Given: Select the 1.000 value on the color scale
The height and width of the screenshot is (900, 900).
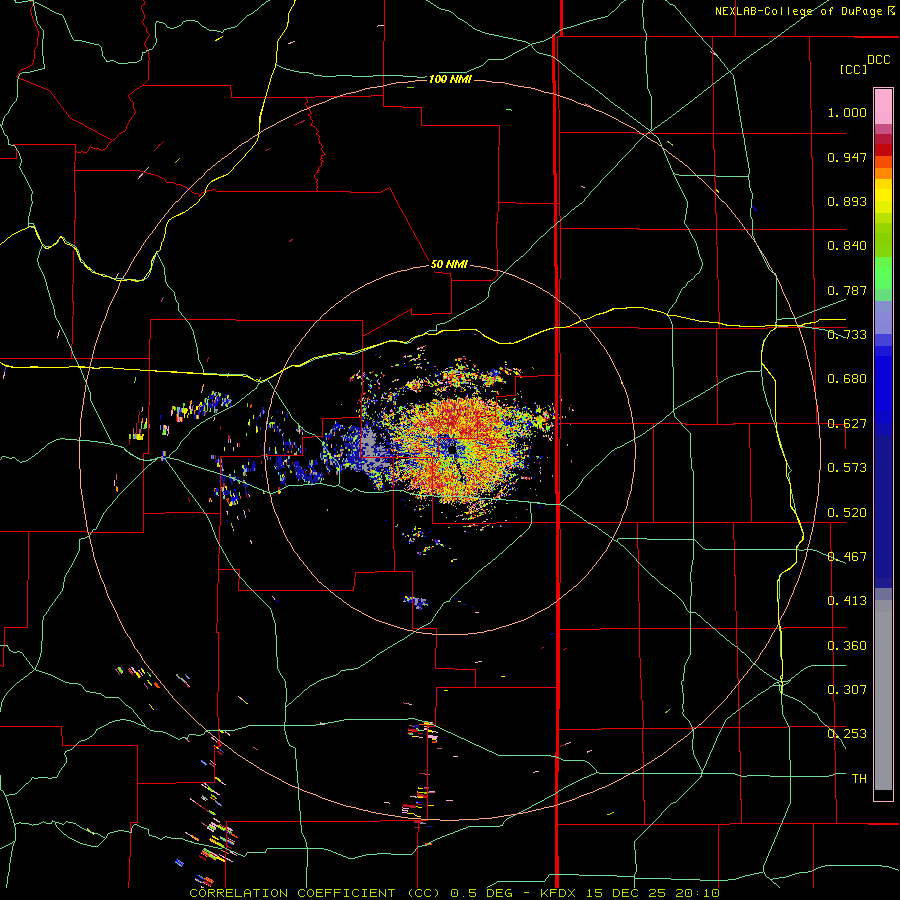Looking at the screenshot, I should 847,112.
